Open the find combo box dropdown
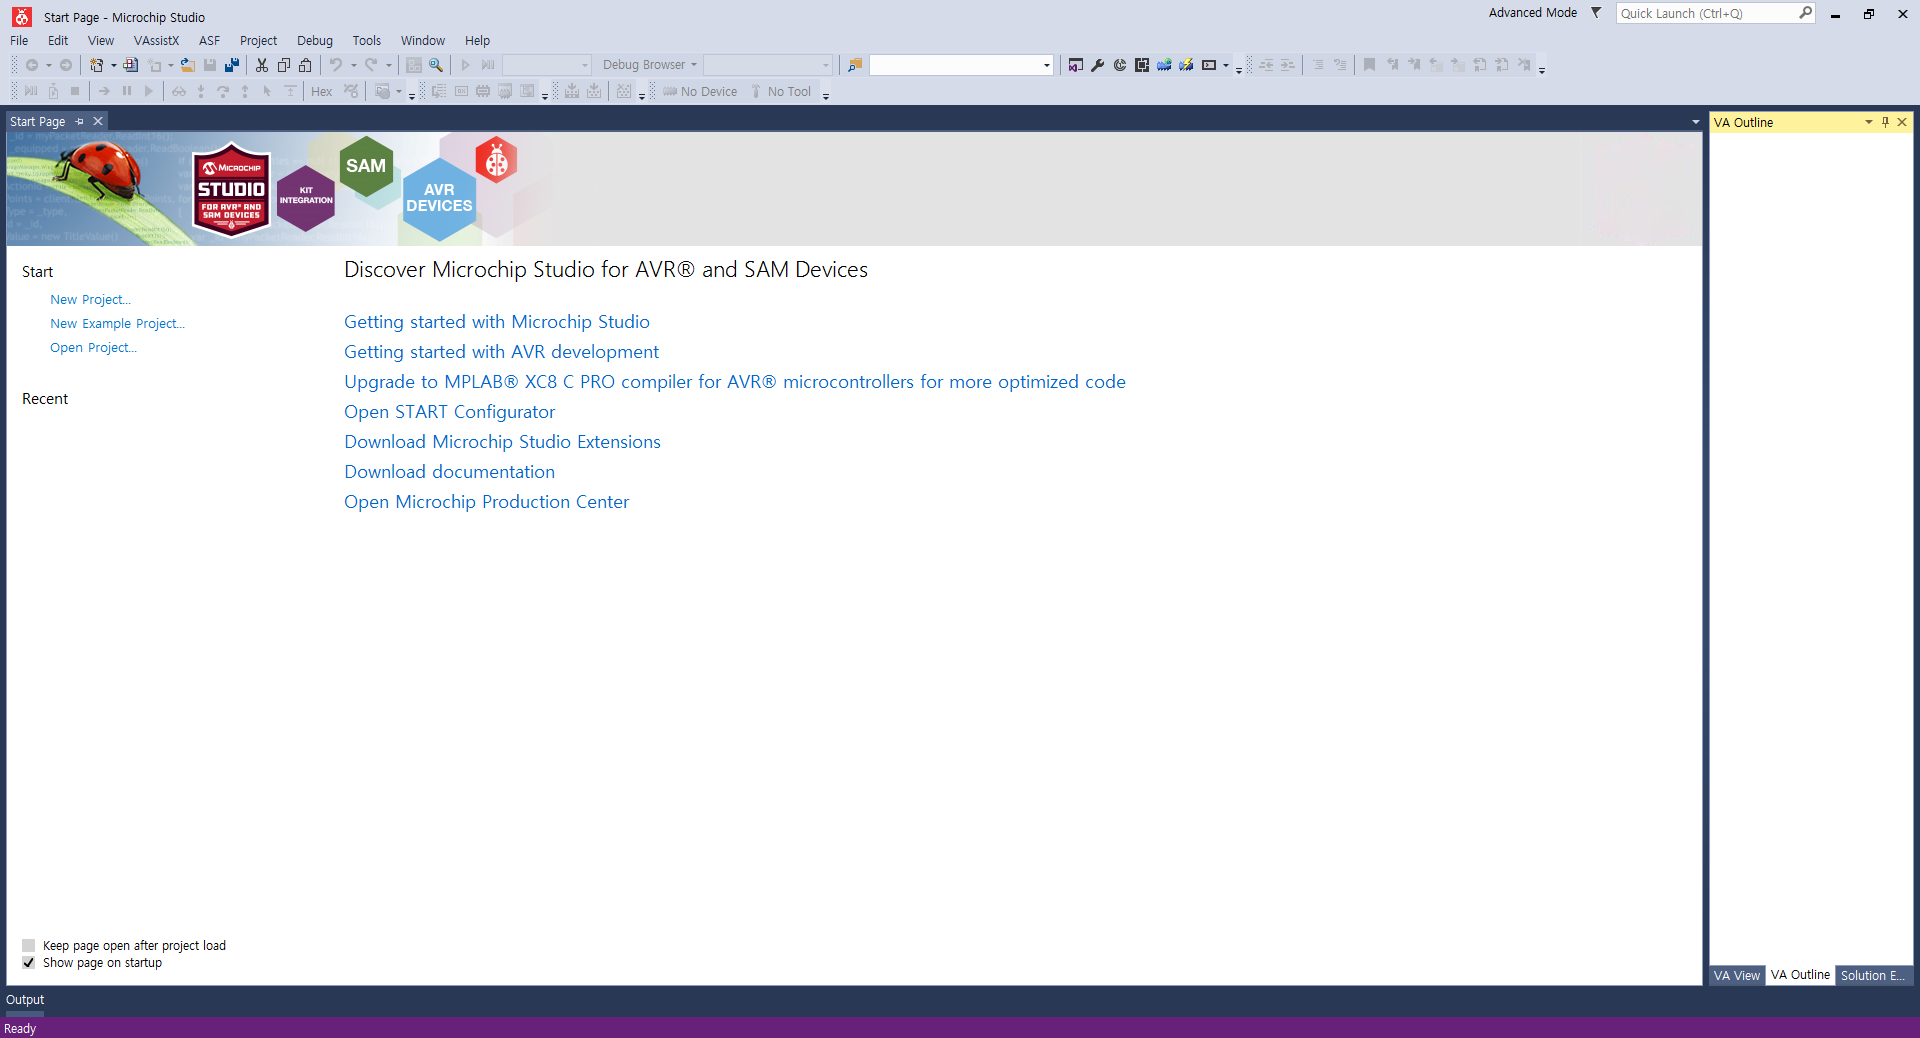Viewport: 1920px width, 1038px height. click(1047, 65)
